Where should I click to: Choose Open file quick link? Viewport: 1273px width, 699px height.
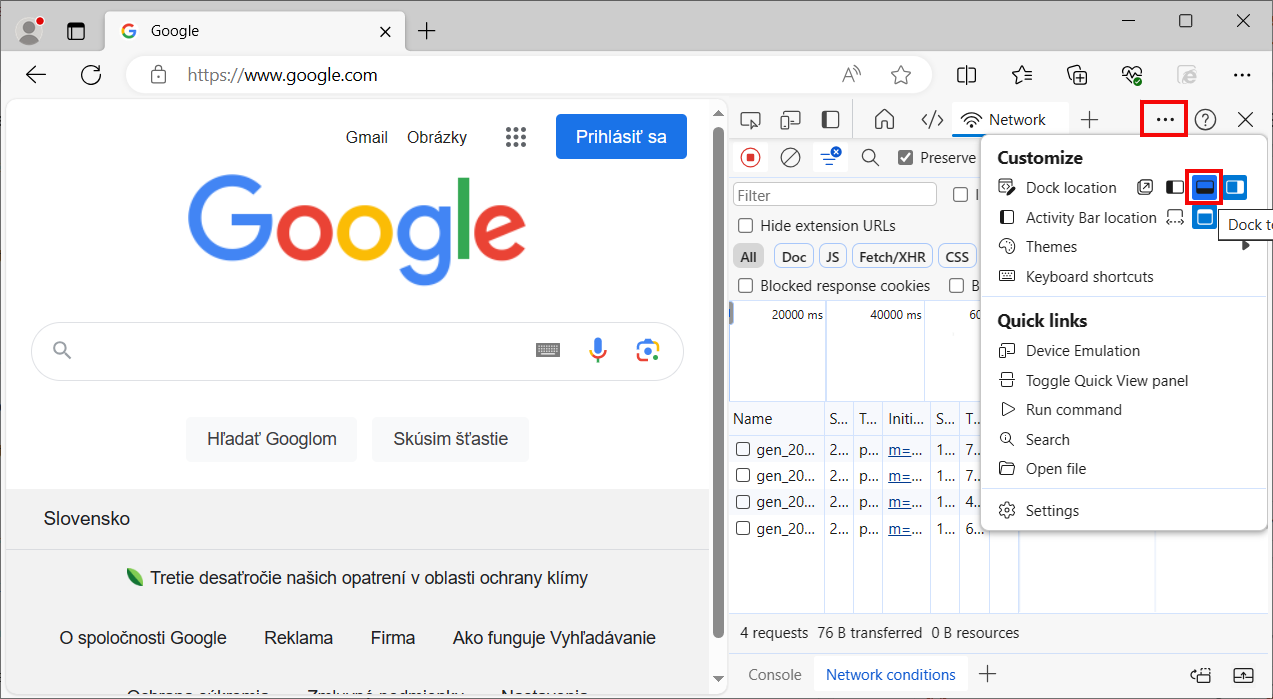(1124, 469)
